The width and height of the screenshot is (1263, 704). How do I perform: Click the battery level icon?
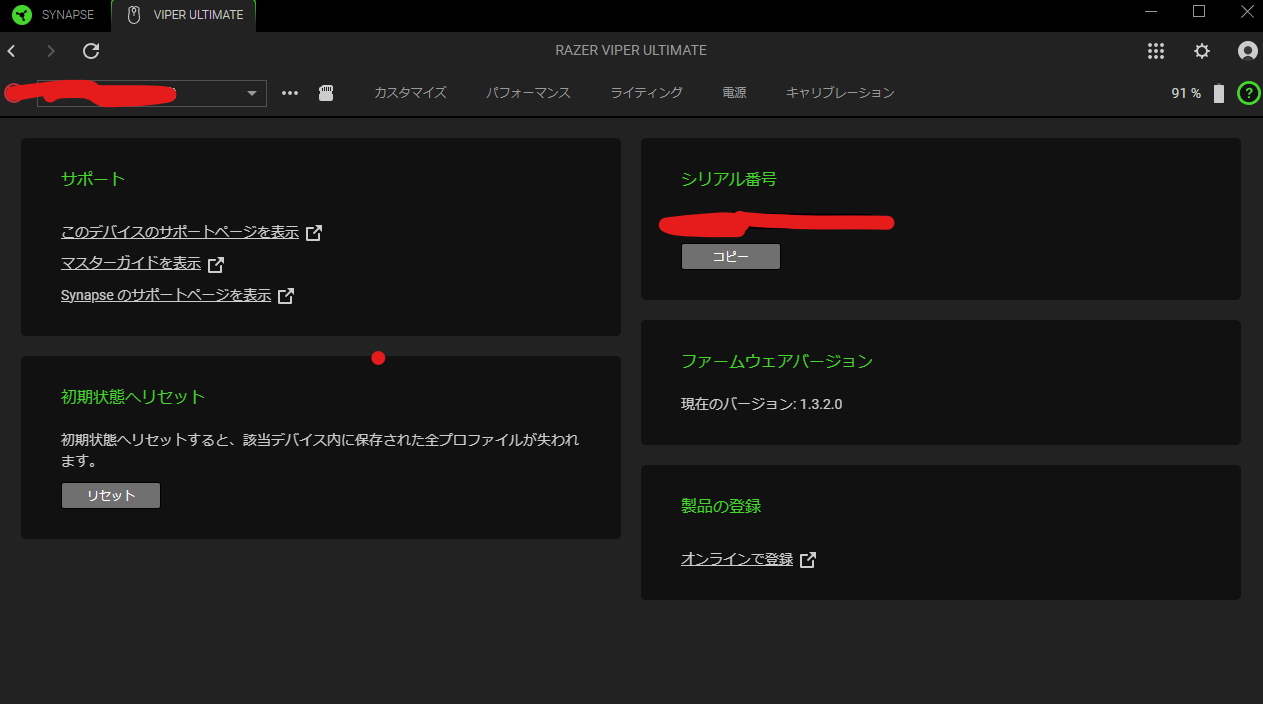point(1218,93)
